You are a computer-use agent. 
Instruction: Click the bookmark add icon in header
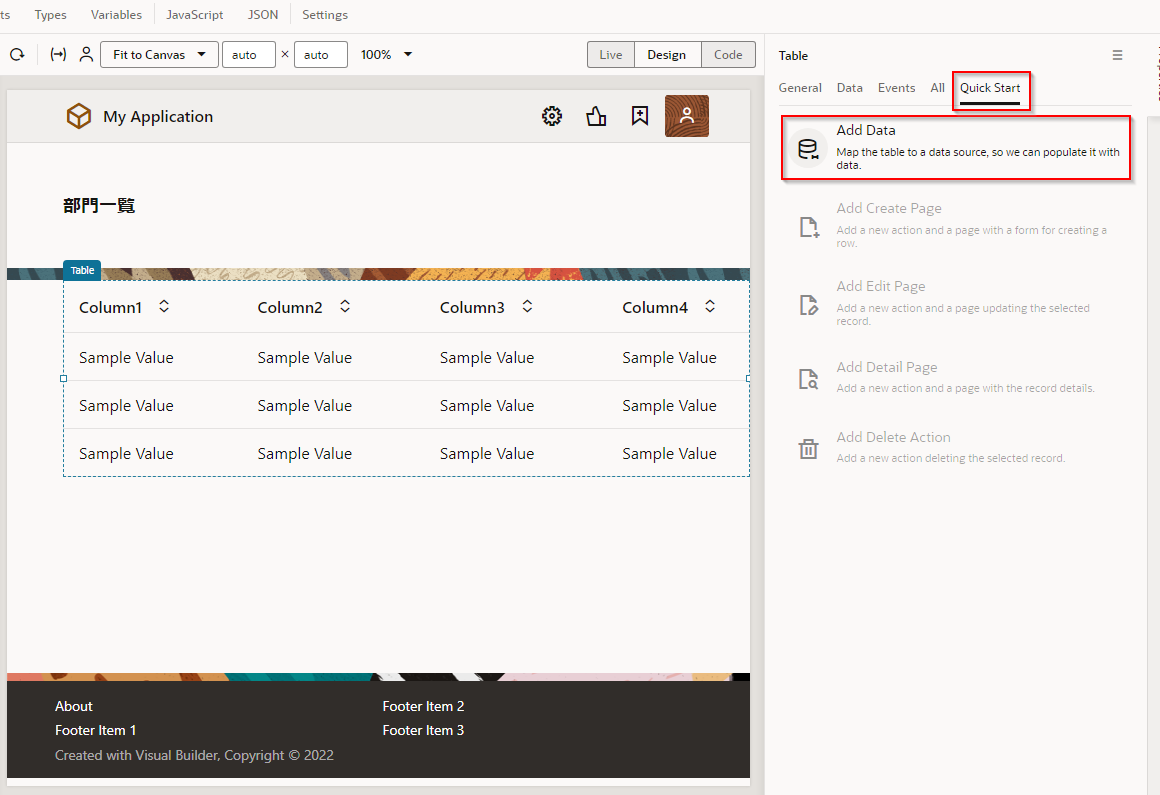point(640,116)
